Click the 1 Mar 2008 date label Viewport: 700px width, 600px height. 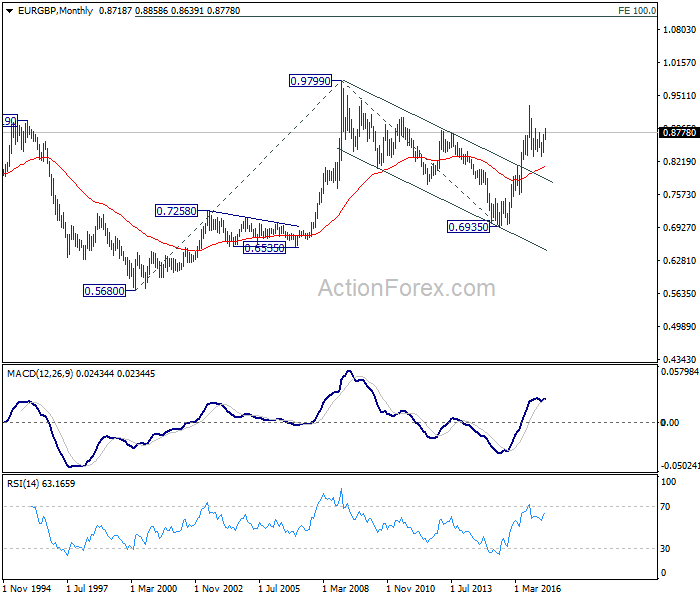click(x=346, y=588)
